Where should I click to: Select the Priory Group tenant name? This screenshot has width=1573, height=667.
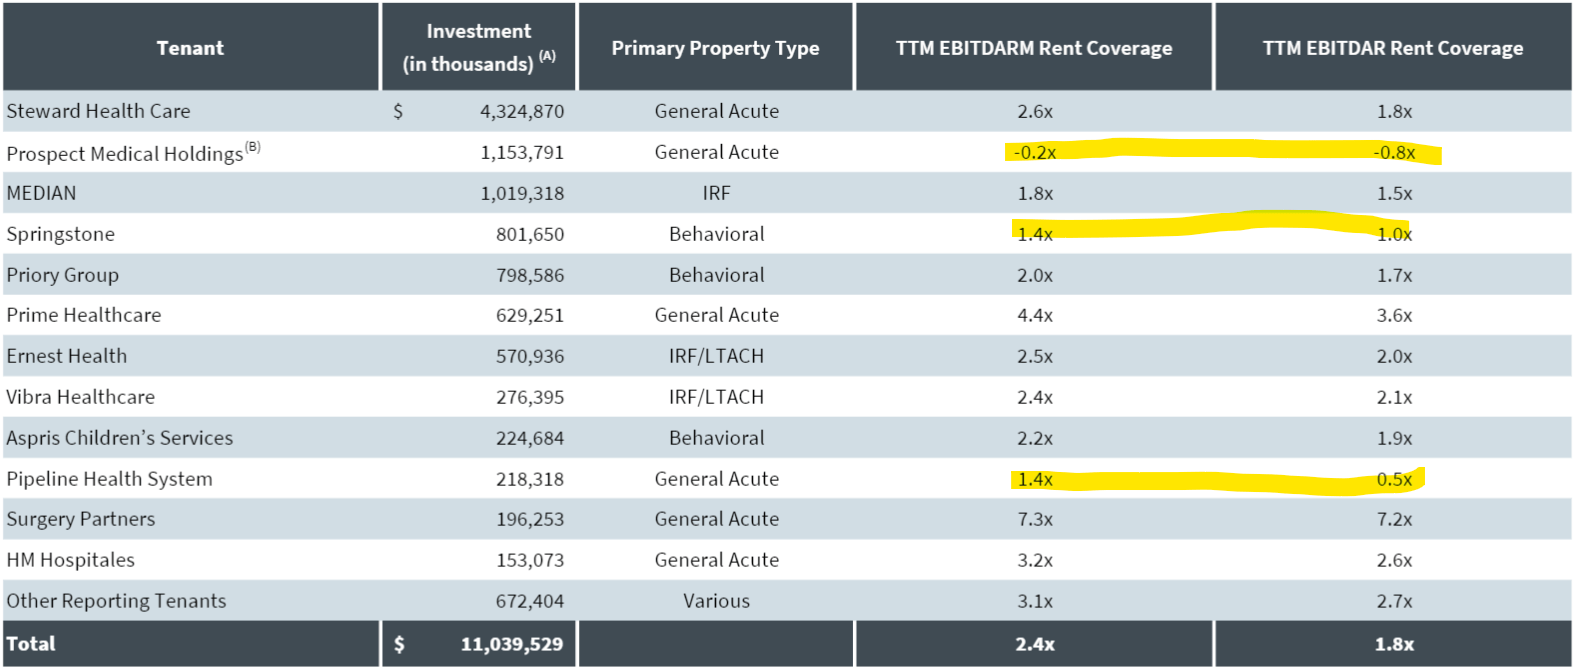tap(62, 275)
